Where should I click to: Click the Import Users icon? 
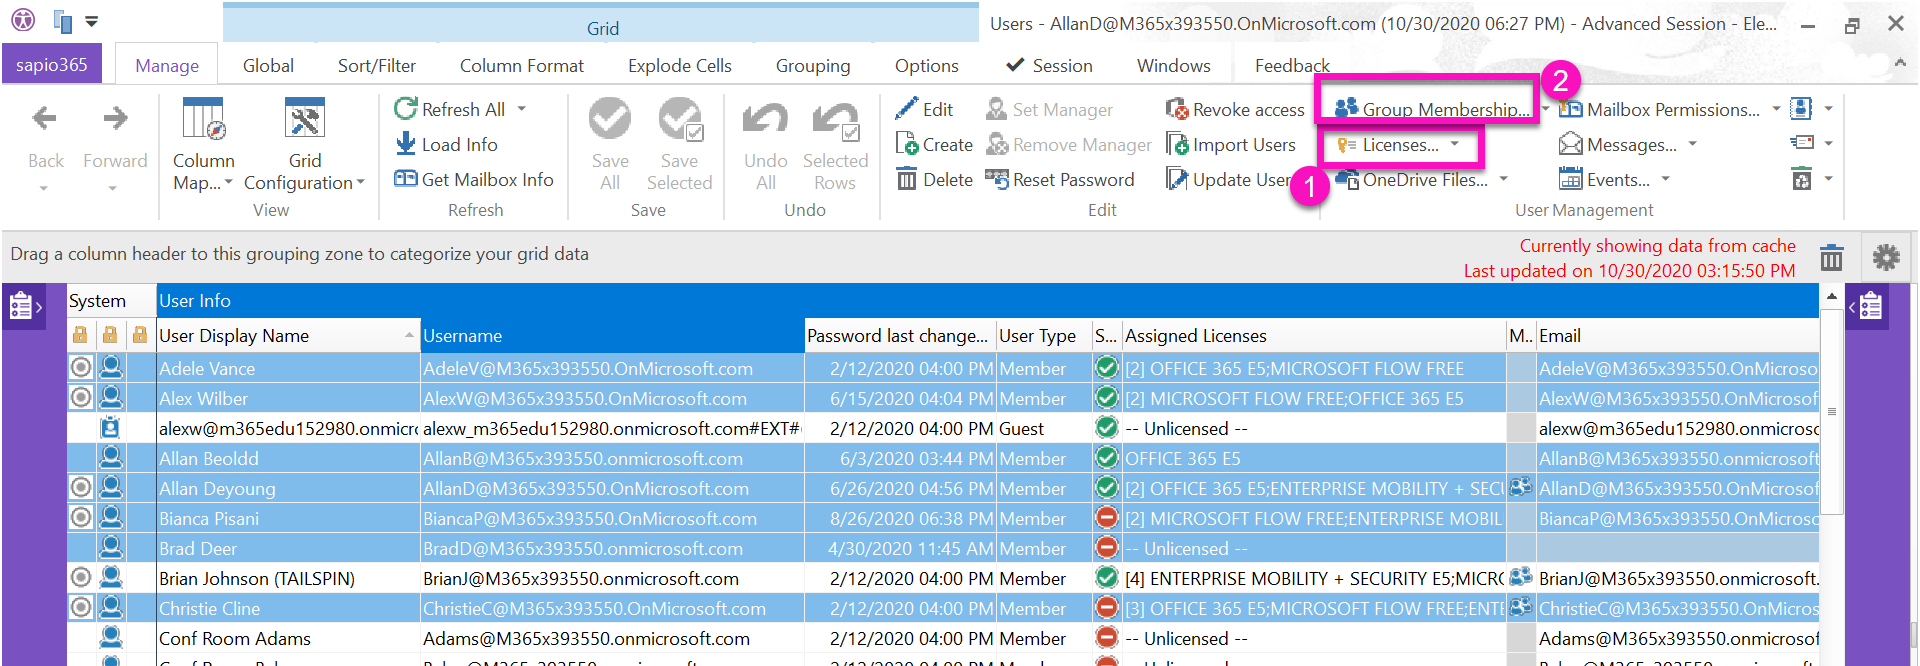(x=1176, y=145)
